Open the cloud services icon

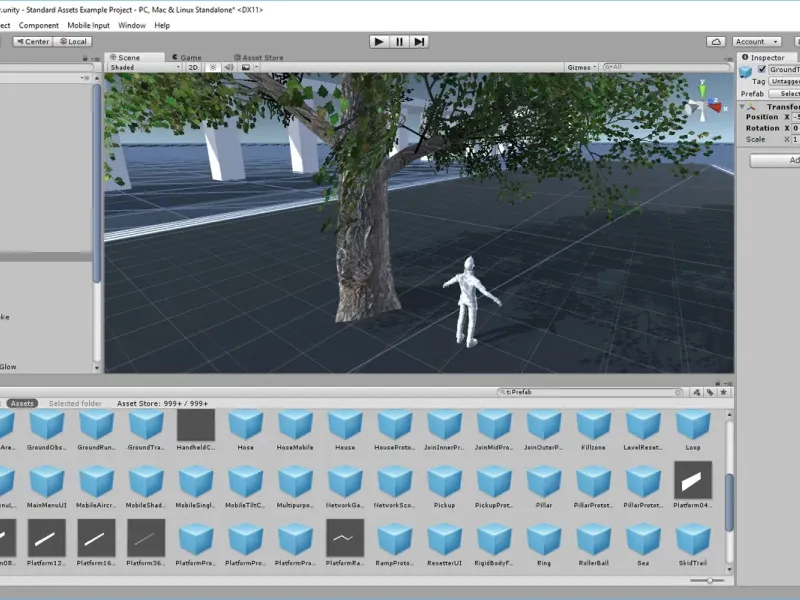click(716, 41)
